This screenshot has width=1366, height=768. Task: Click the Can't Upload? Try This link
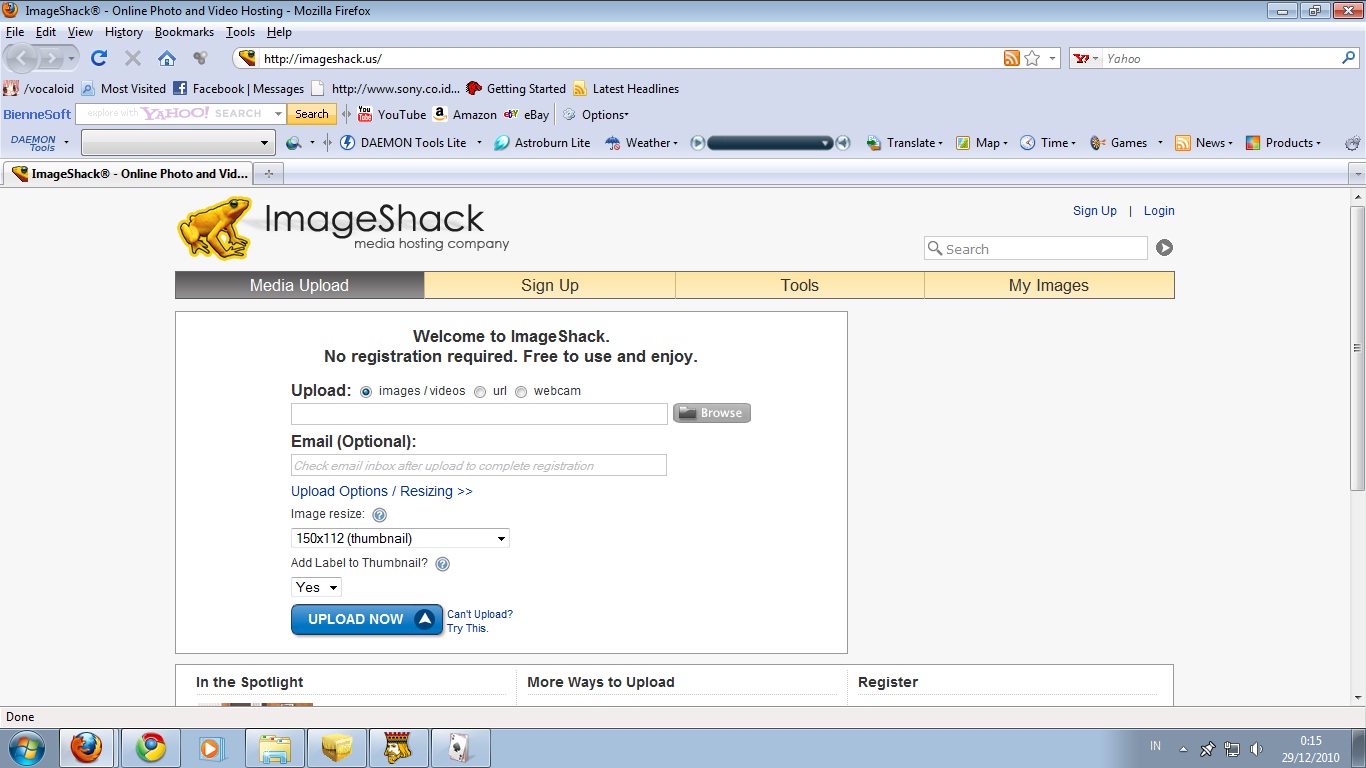coord(480,621)
